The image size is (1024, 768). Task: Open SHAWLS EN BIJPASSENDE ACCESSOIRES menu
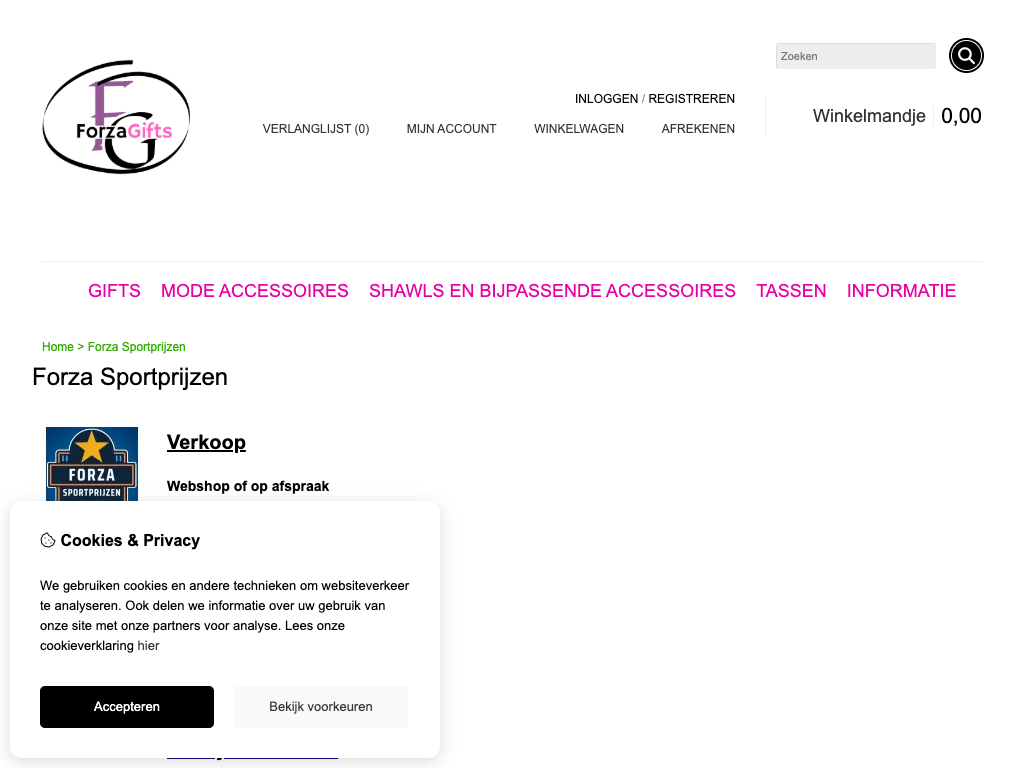coord(552,291)
